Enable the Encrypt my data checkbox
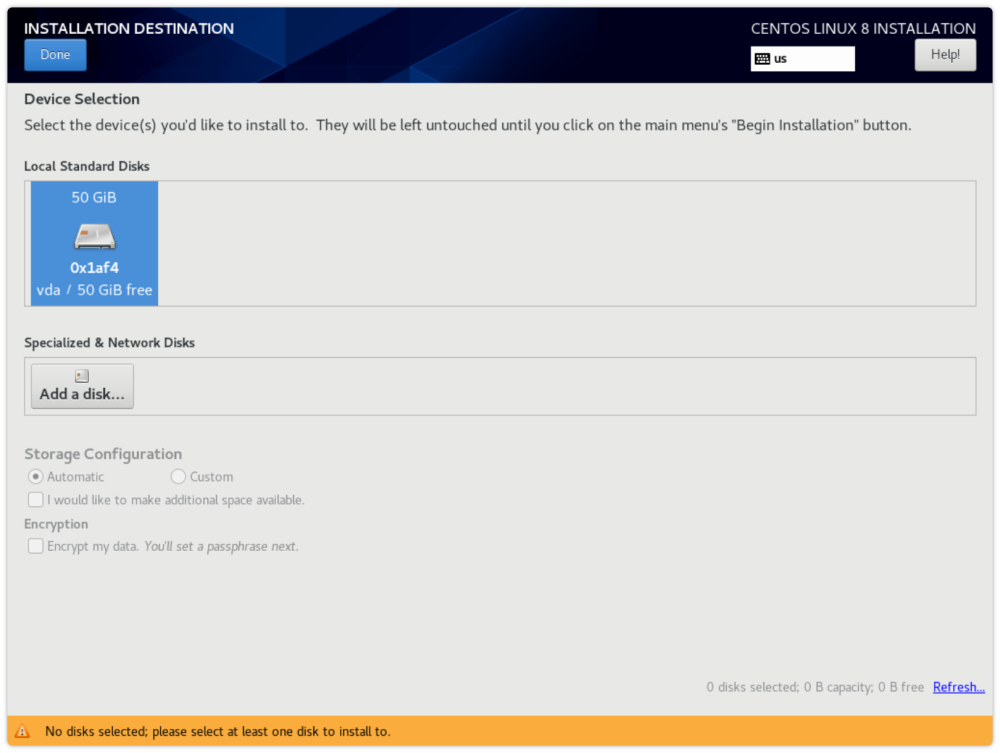 coord(36,546)
